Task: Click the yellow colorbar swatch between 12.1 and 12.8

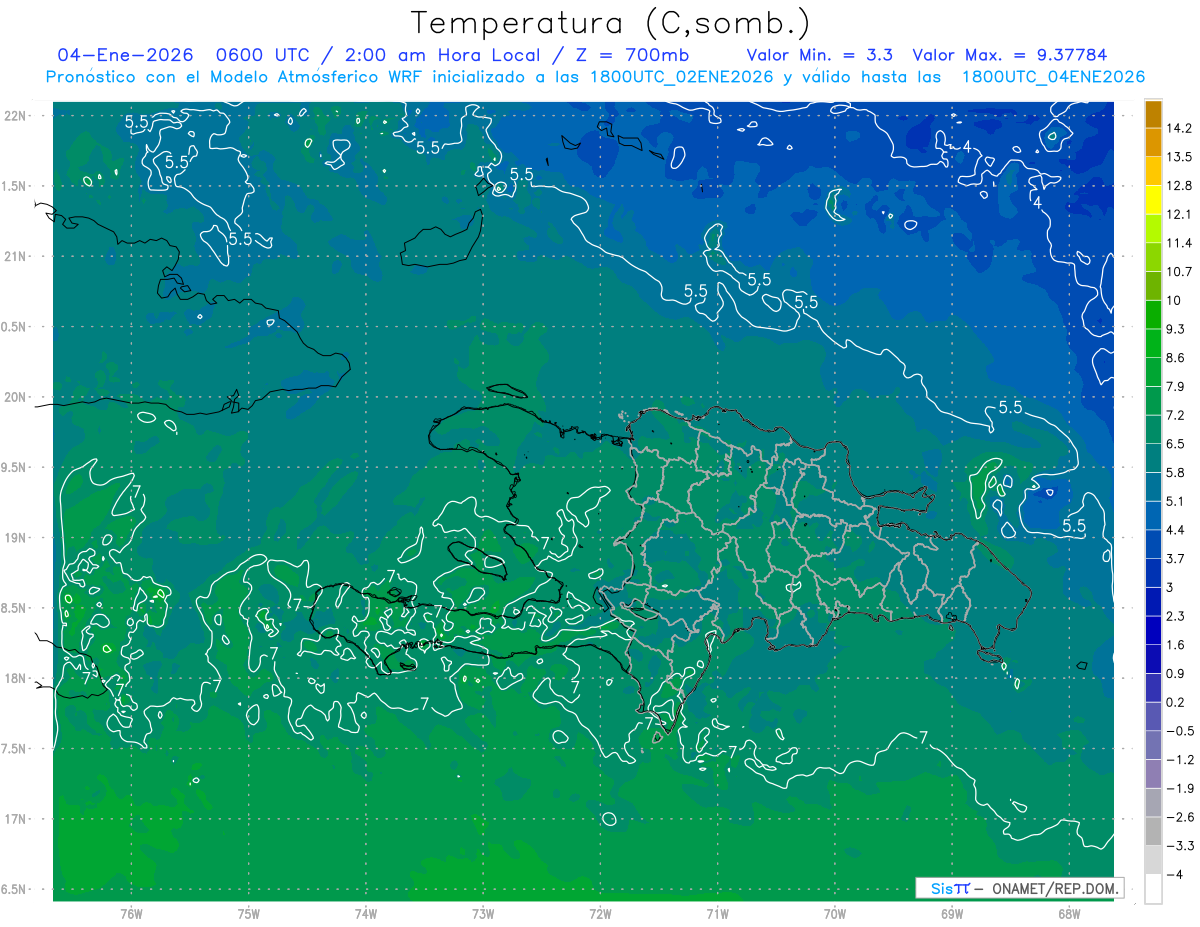Action: tap(1153, 200)
